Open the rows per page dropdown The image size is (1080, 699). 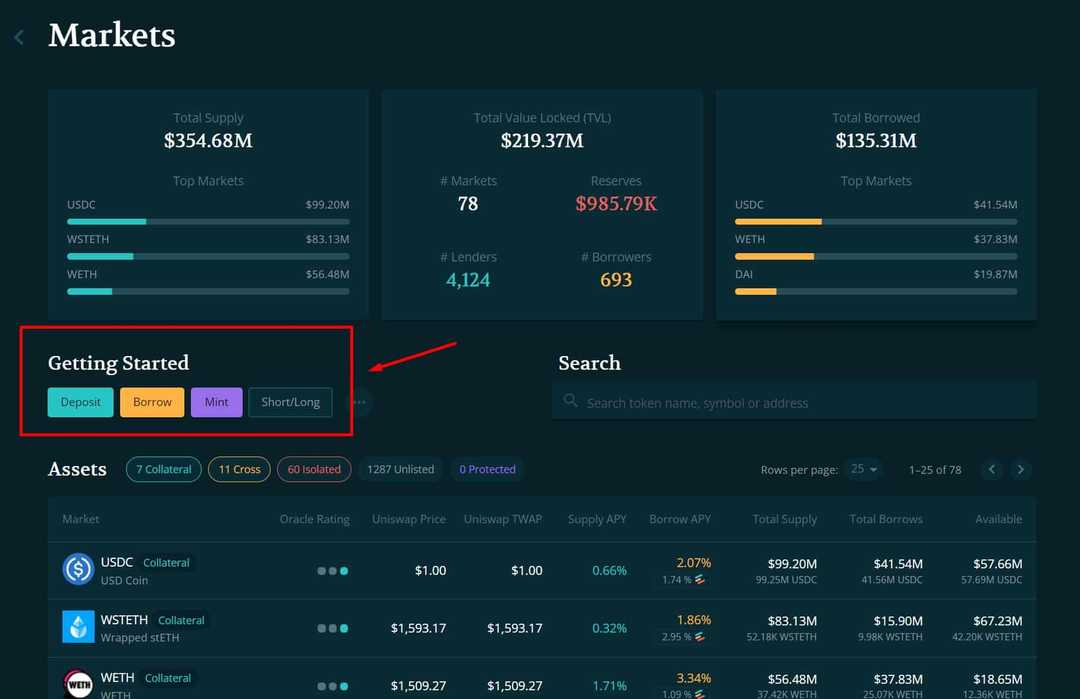[x=862, y=468]
